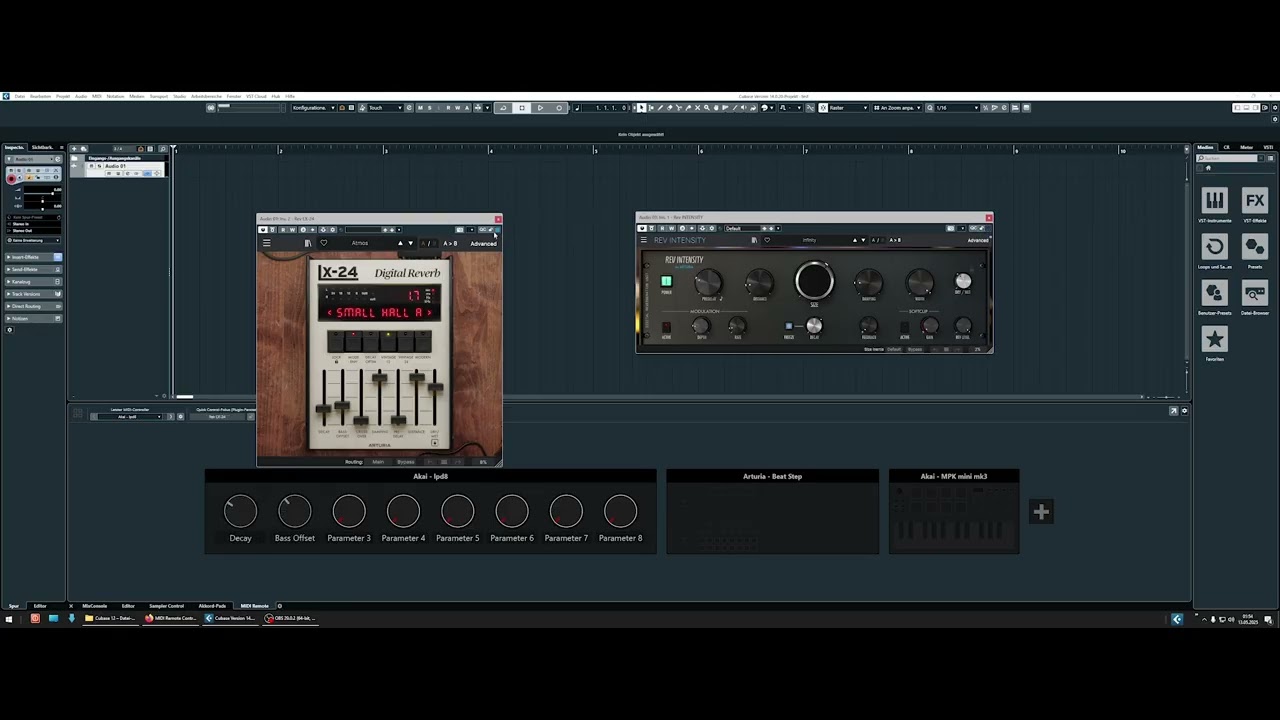The width and height of the screenshot is (1280, 720).
Task: Click the transport Record button
Action: point(559,107)
